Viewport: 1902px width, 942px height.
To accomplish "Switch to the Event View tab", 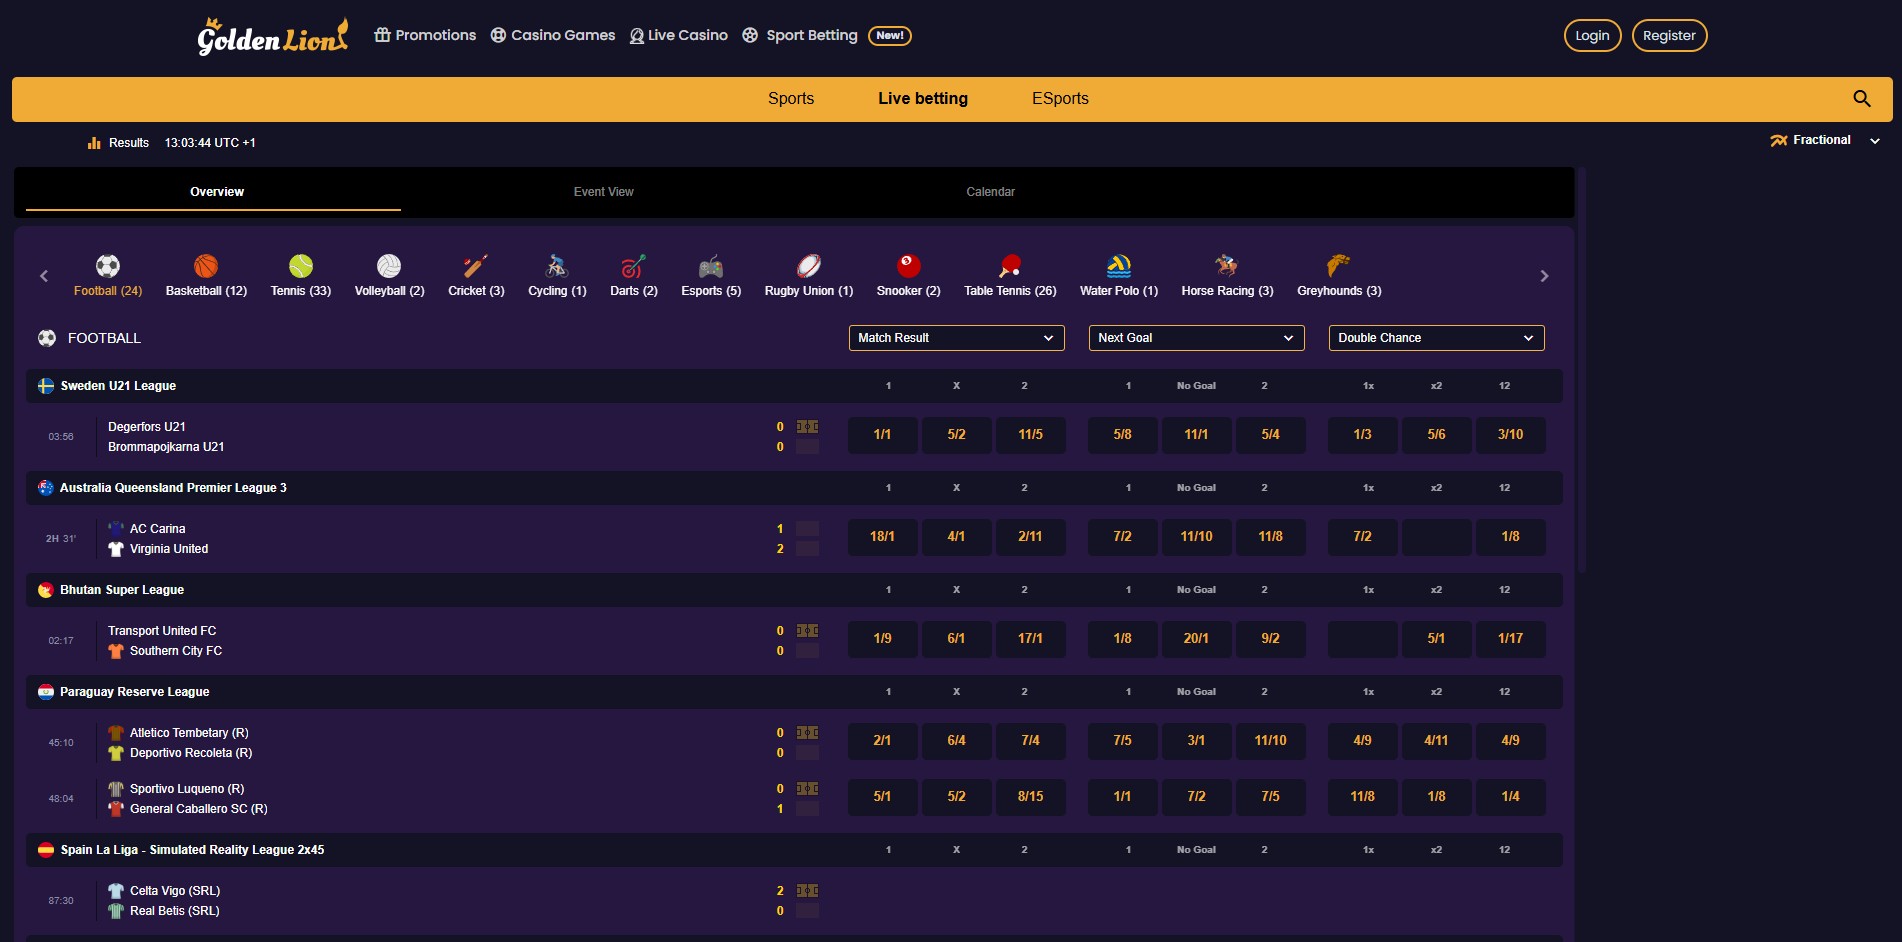I will [x=603, y=191].
